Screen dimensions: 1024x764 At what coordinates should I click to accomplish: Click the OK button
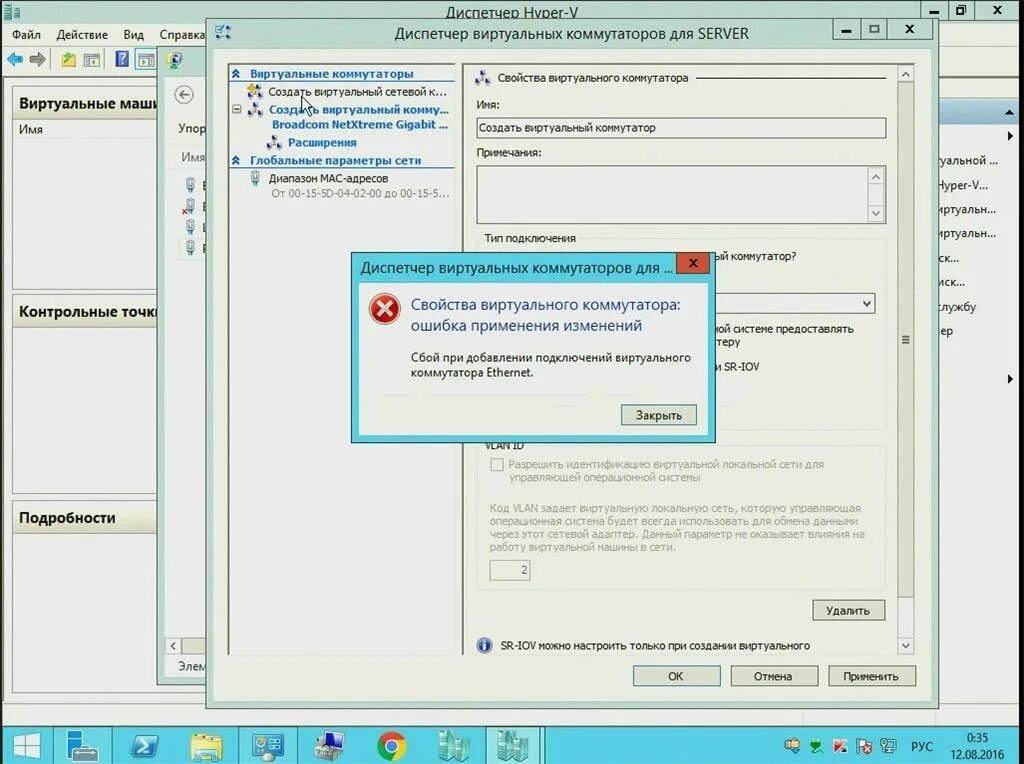pos(676,676)
